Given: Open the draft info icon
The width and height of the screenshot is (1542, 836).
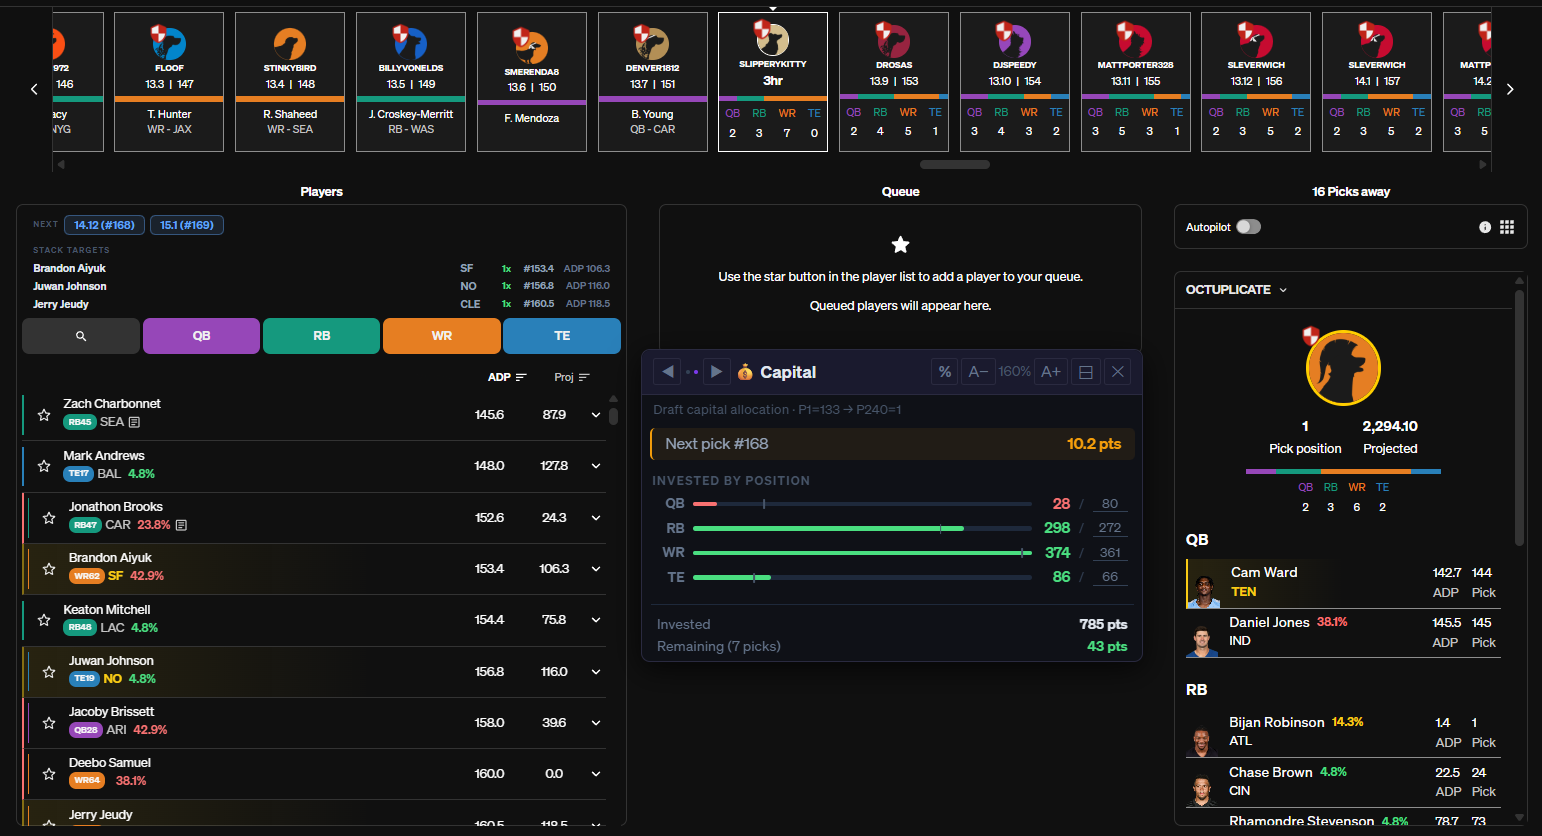Looking at the screenshot, I should (x=1485, y=227).
